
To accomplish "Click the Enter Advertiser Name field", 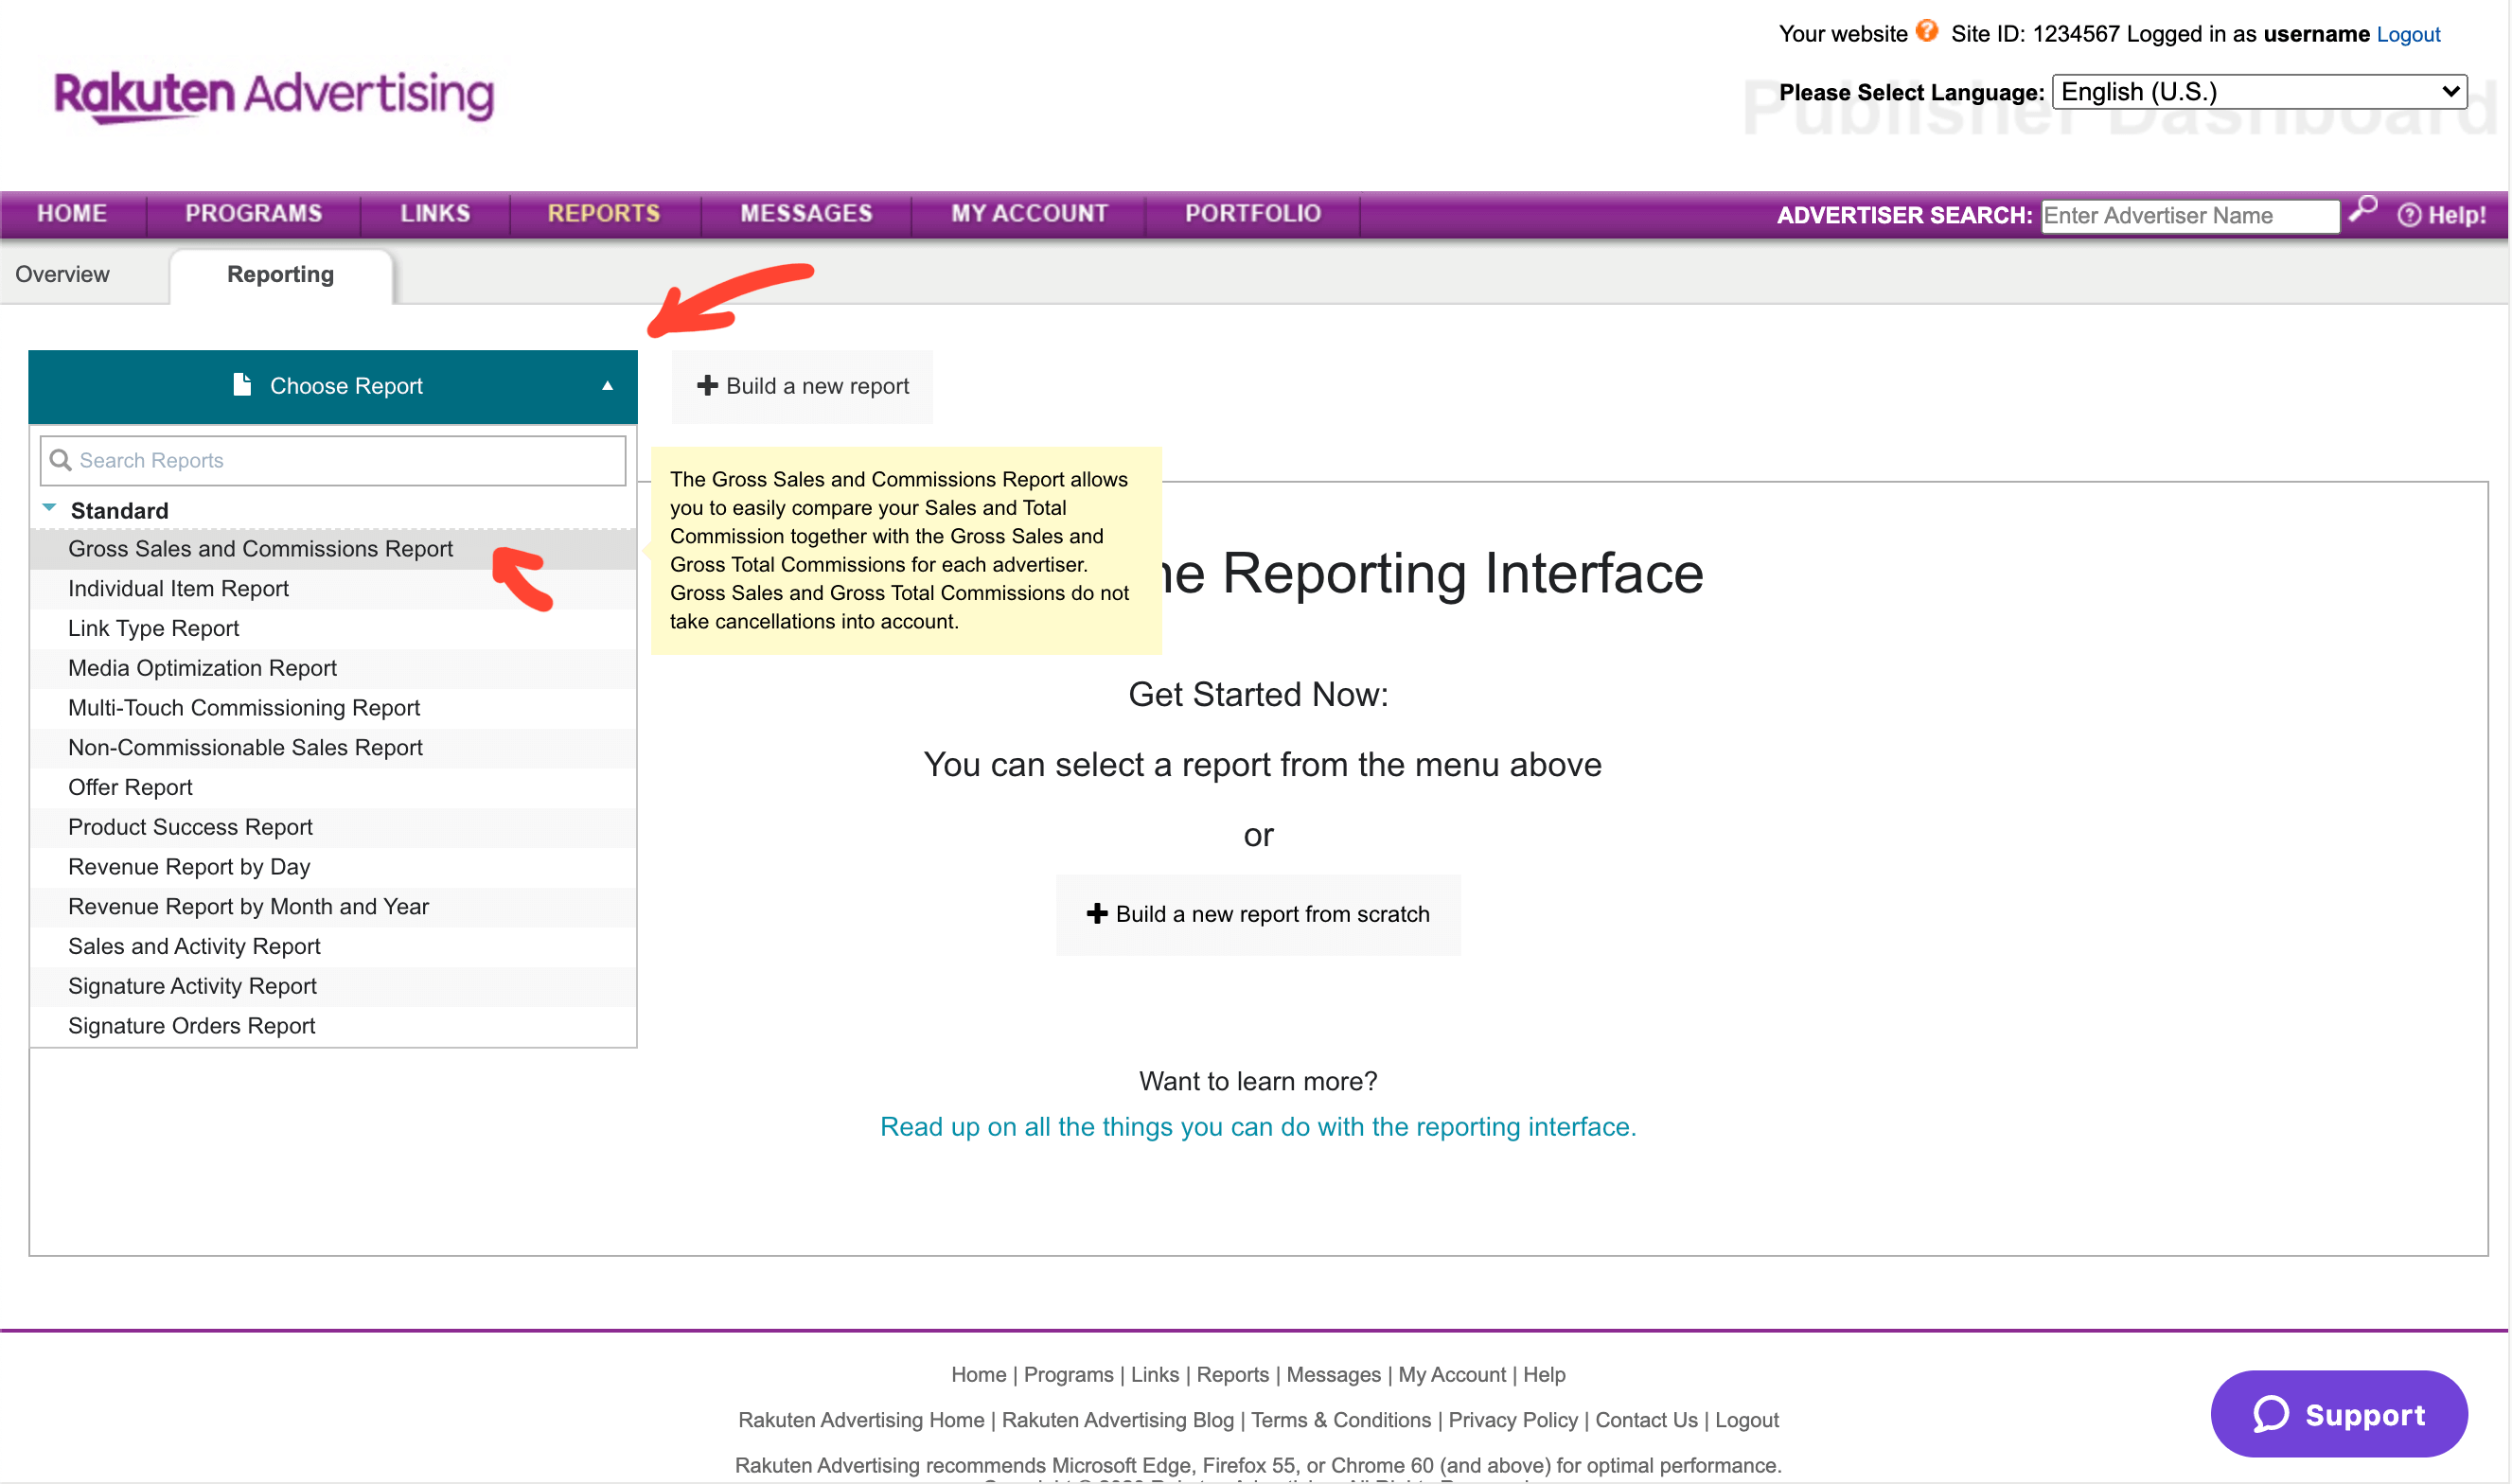I will pos(2189,215).
